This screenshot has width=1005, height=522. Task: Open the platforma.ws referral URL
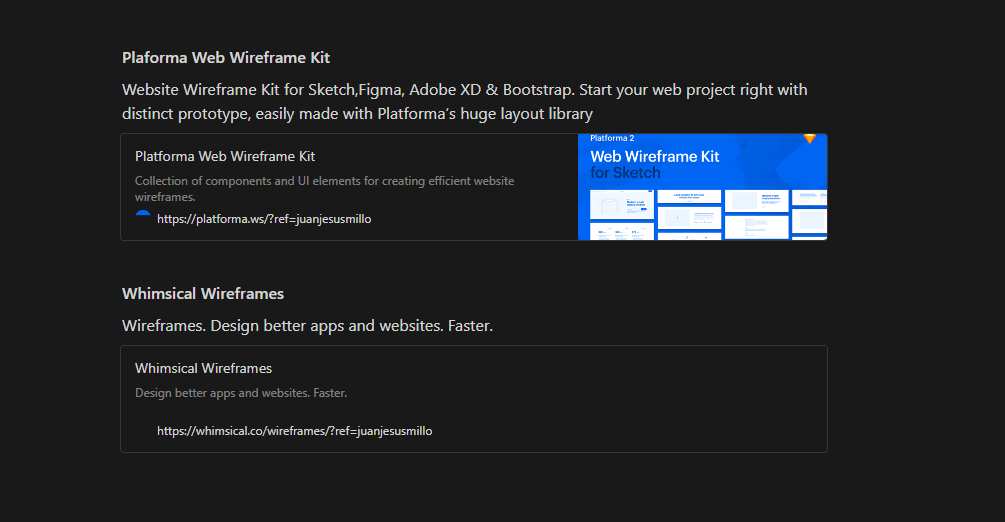tap(264, 218)
